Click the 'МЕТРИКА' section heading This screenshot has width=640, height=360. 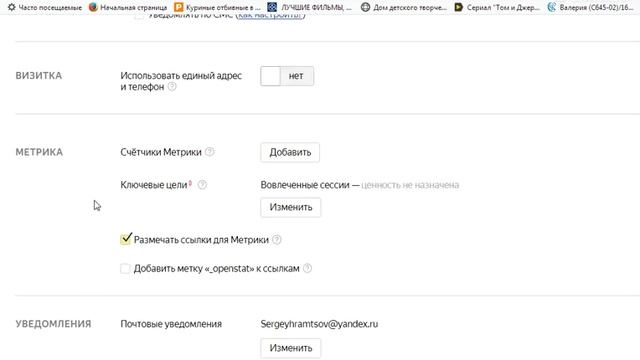[x=39, y=152]
